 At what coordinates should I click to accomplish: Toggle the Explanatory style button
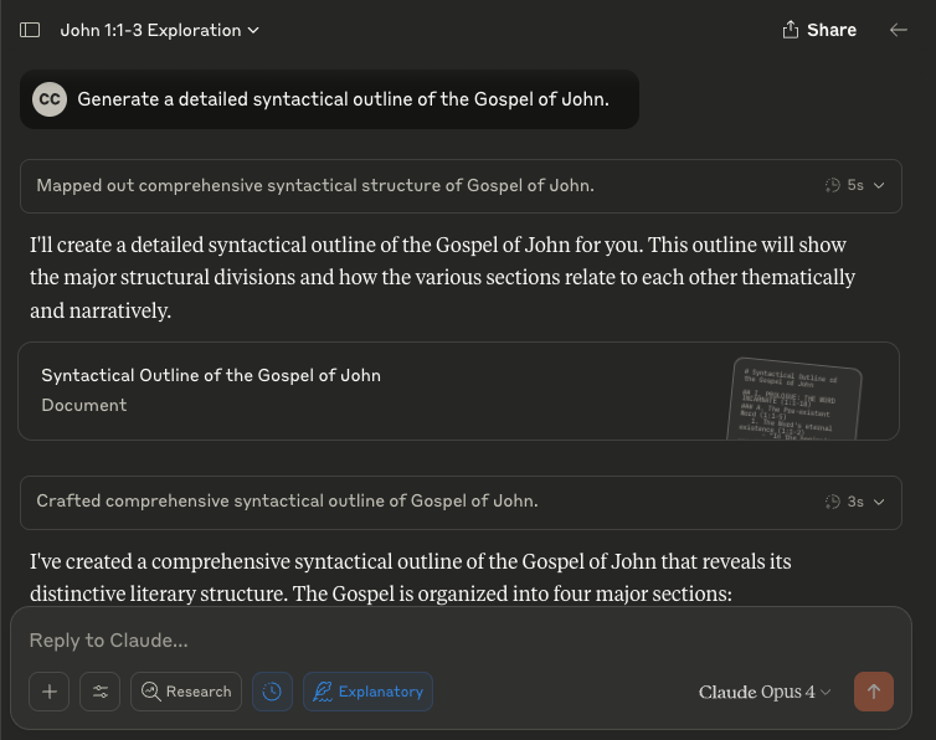(x=368, y=691)
